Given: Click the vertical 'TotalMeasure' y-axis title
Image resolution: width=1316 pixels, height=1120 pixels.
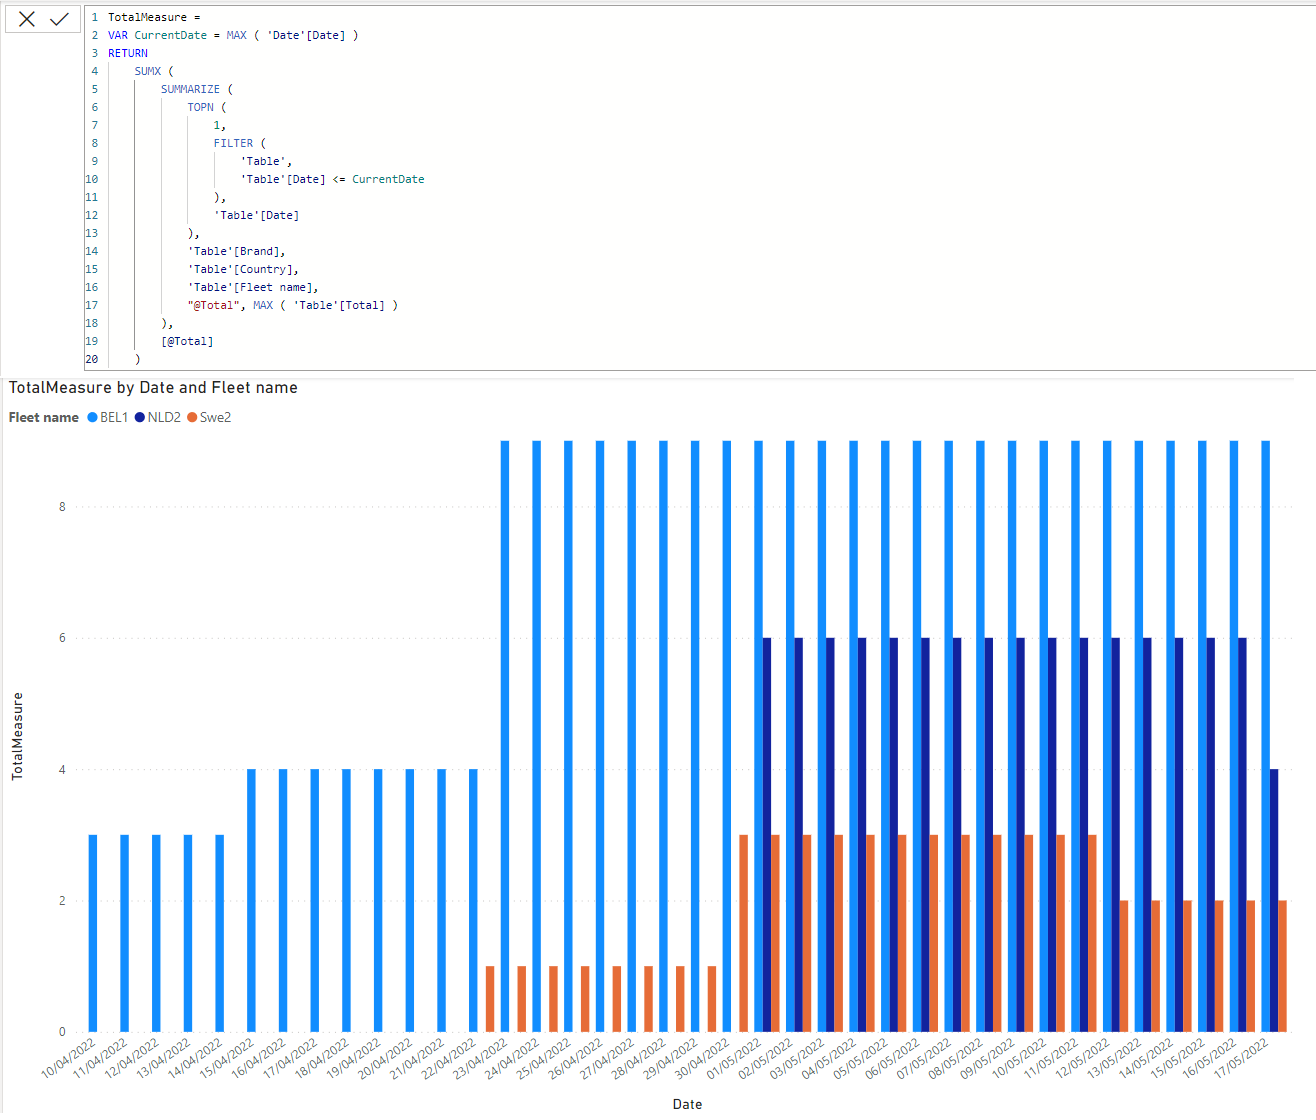Looking at the screenshot, I should point(17,736).
